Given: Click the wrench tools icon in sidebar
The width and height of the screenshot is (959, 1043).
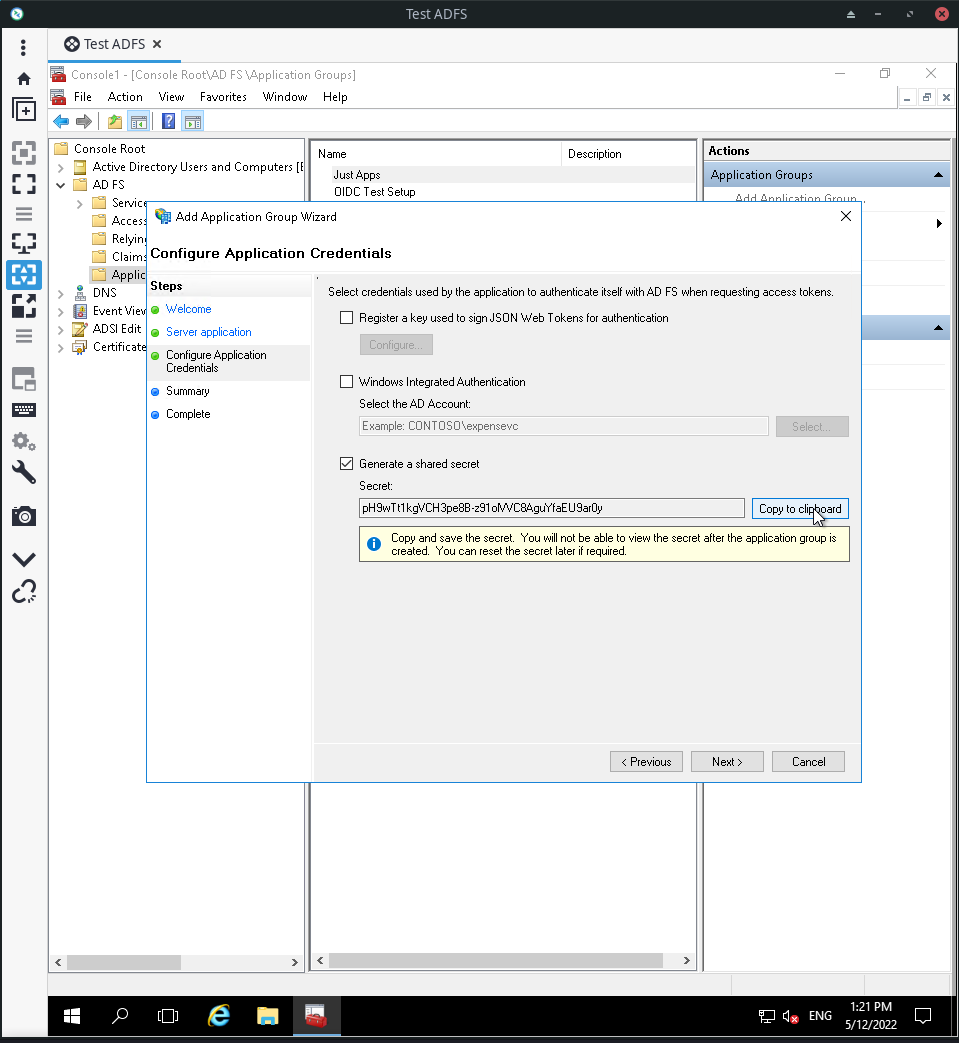Looking at the screenshot, I should click(x=24, y=472).
